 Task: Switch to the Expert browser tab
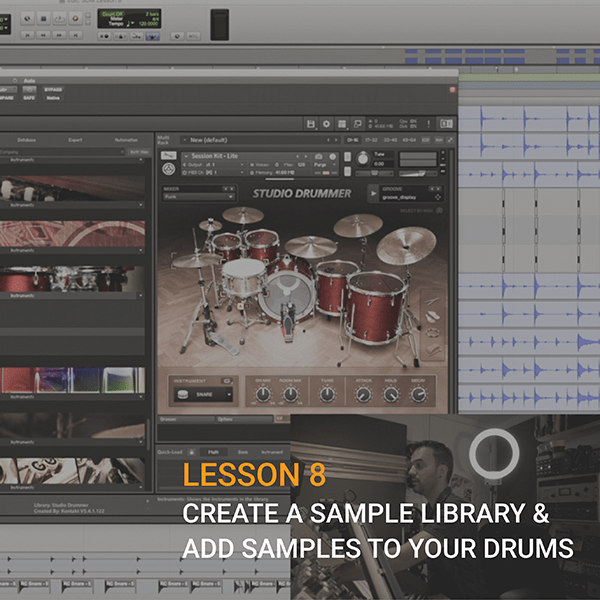[x=75, y=140]
